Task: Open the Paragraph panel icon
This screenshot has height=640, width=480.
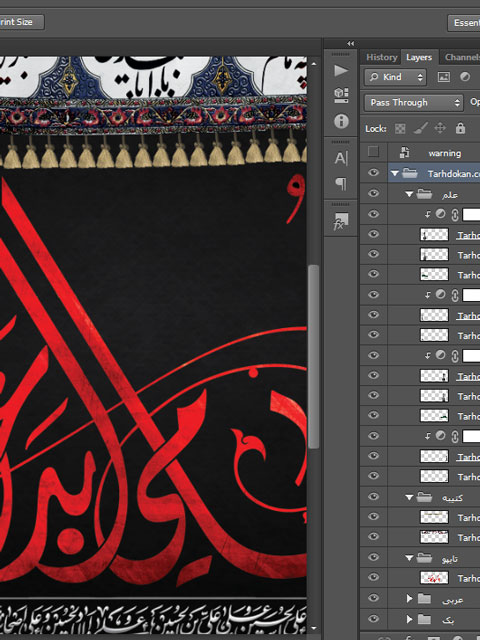Action: 341,184
